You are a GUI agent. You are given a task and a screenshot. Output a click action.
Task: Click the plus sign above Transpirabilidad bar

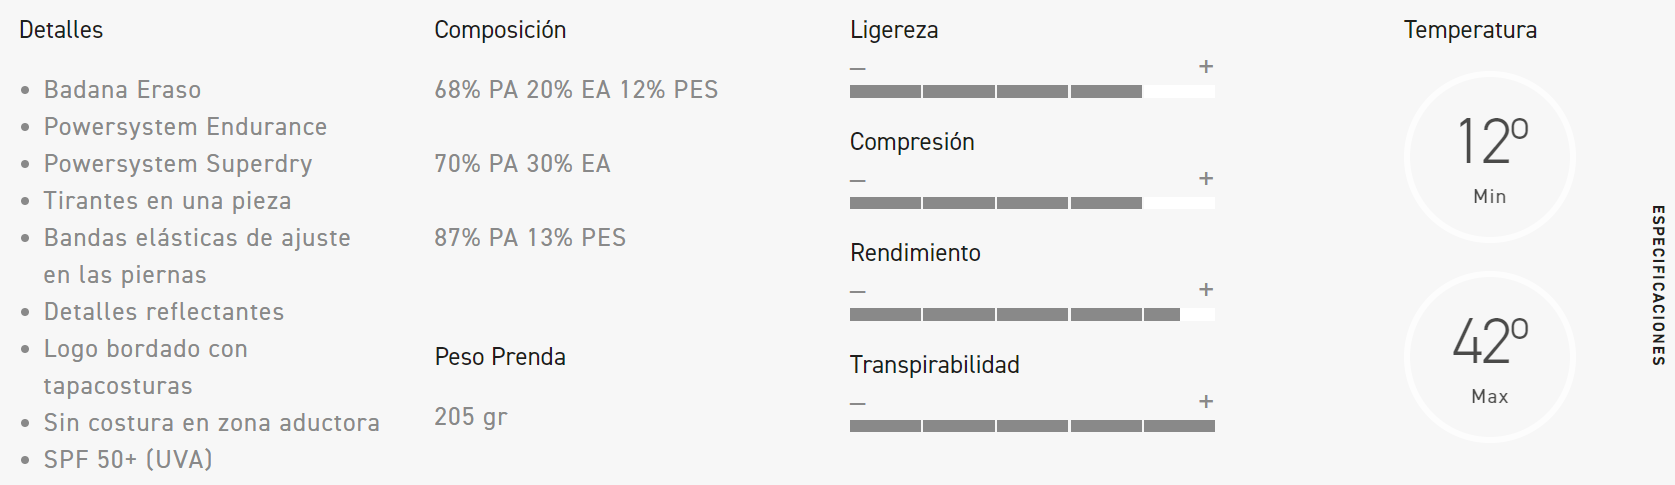click(1206, 402)
